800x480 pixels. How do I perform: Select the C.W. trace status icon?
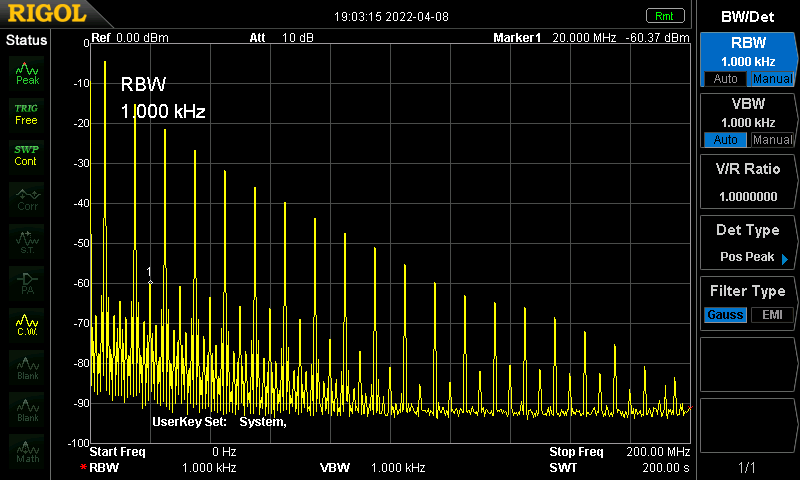point(27,324)
